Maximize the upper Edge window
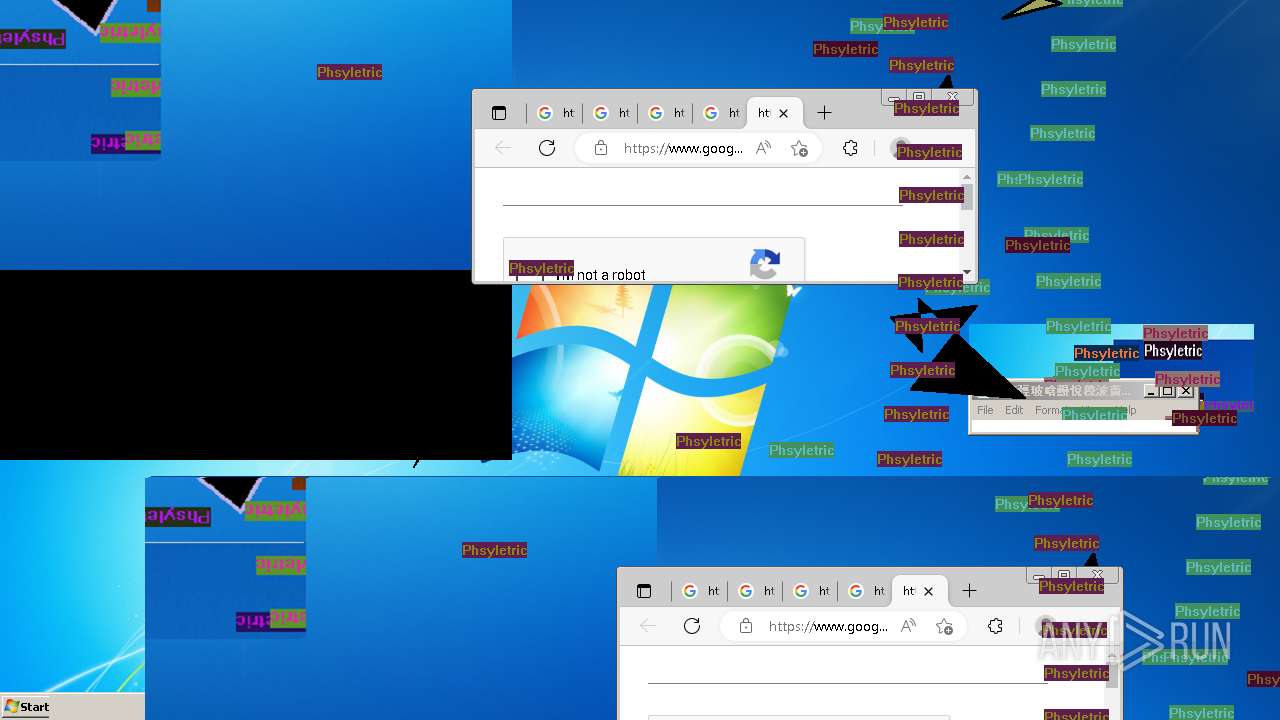The width and height of the screenshot is (1280, 720). [919, 98]
